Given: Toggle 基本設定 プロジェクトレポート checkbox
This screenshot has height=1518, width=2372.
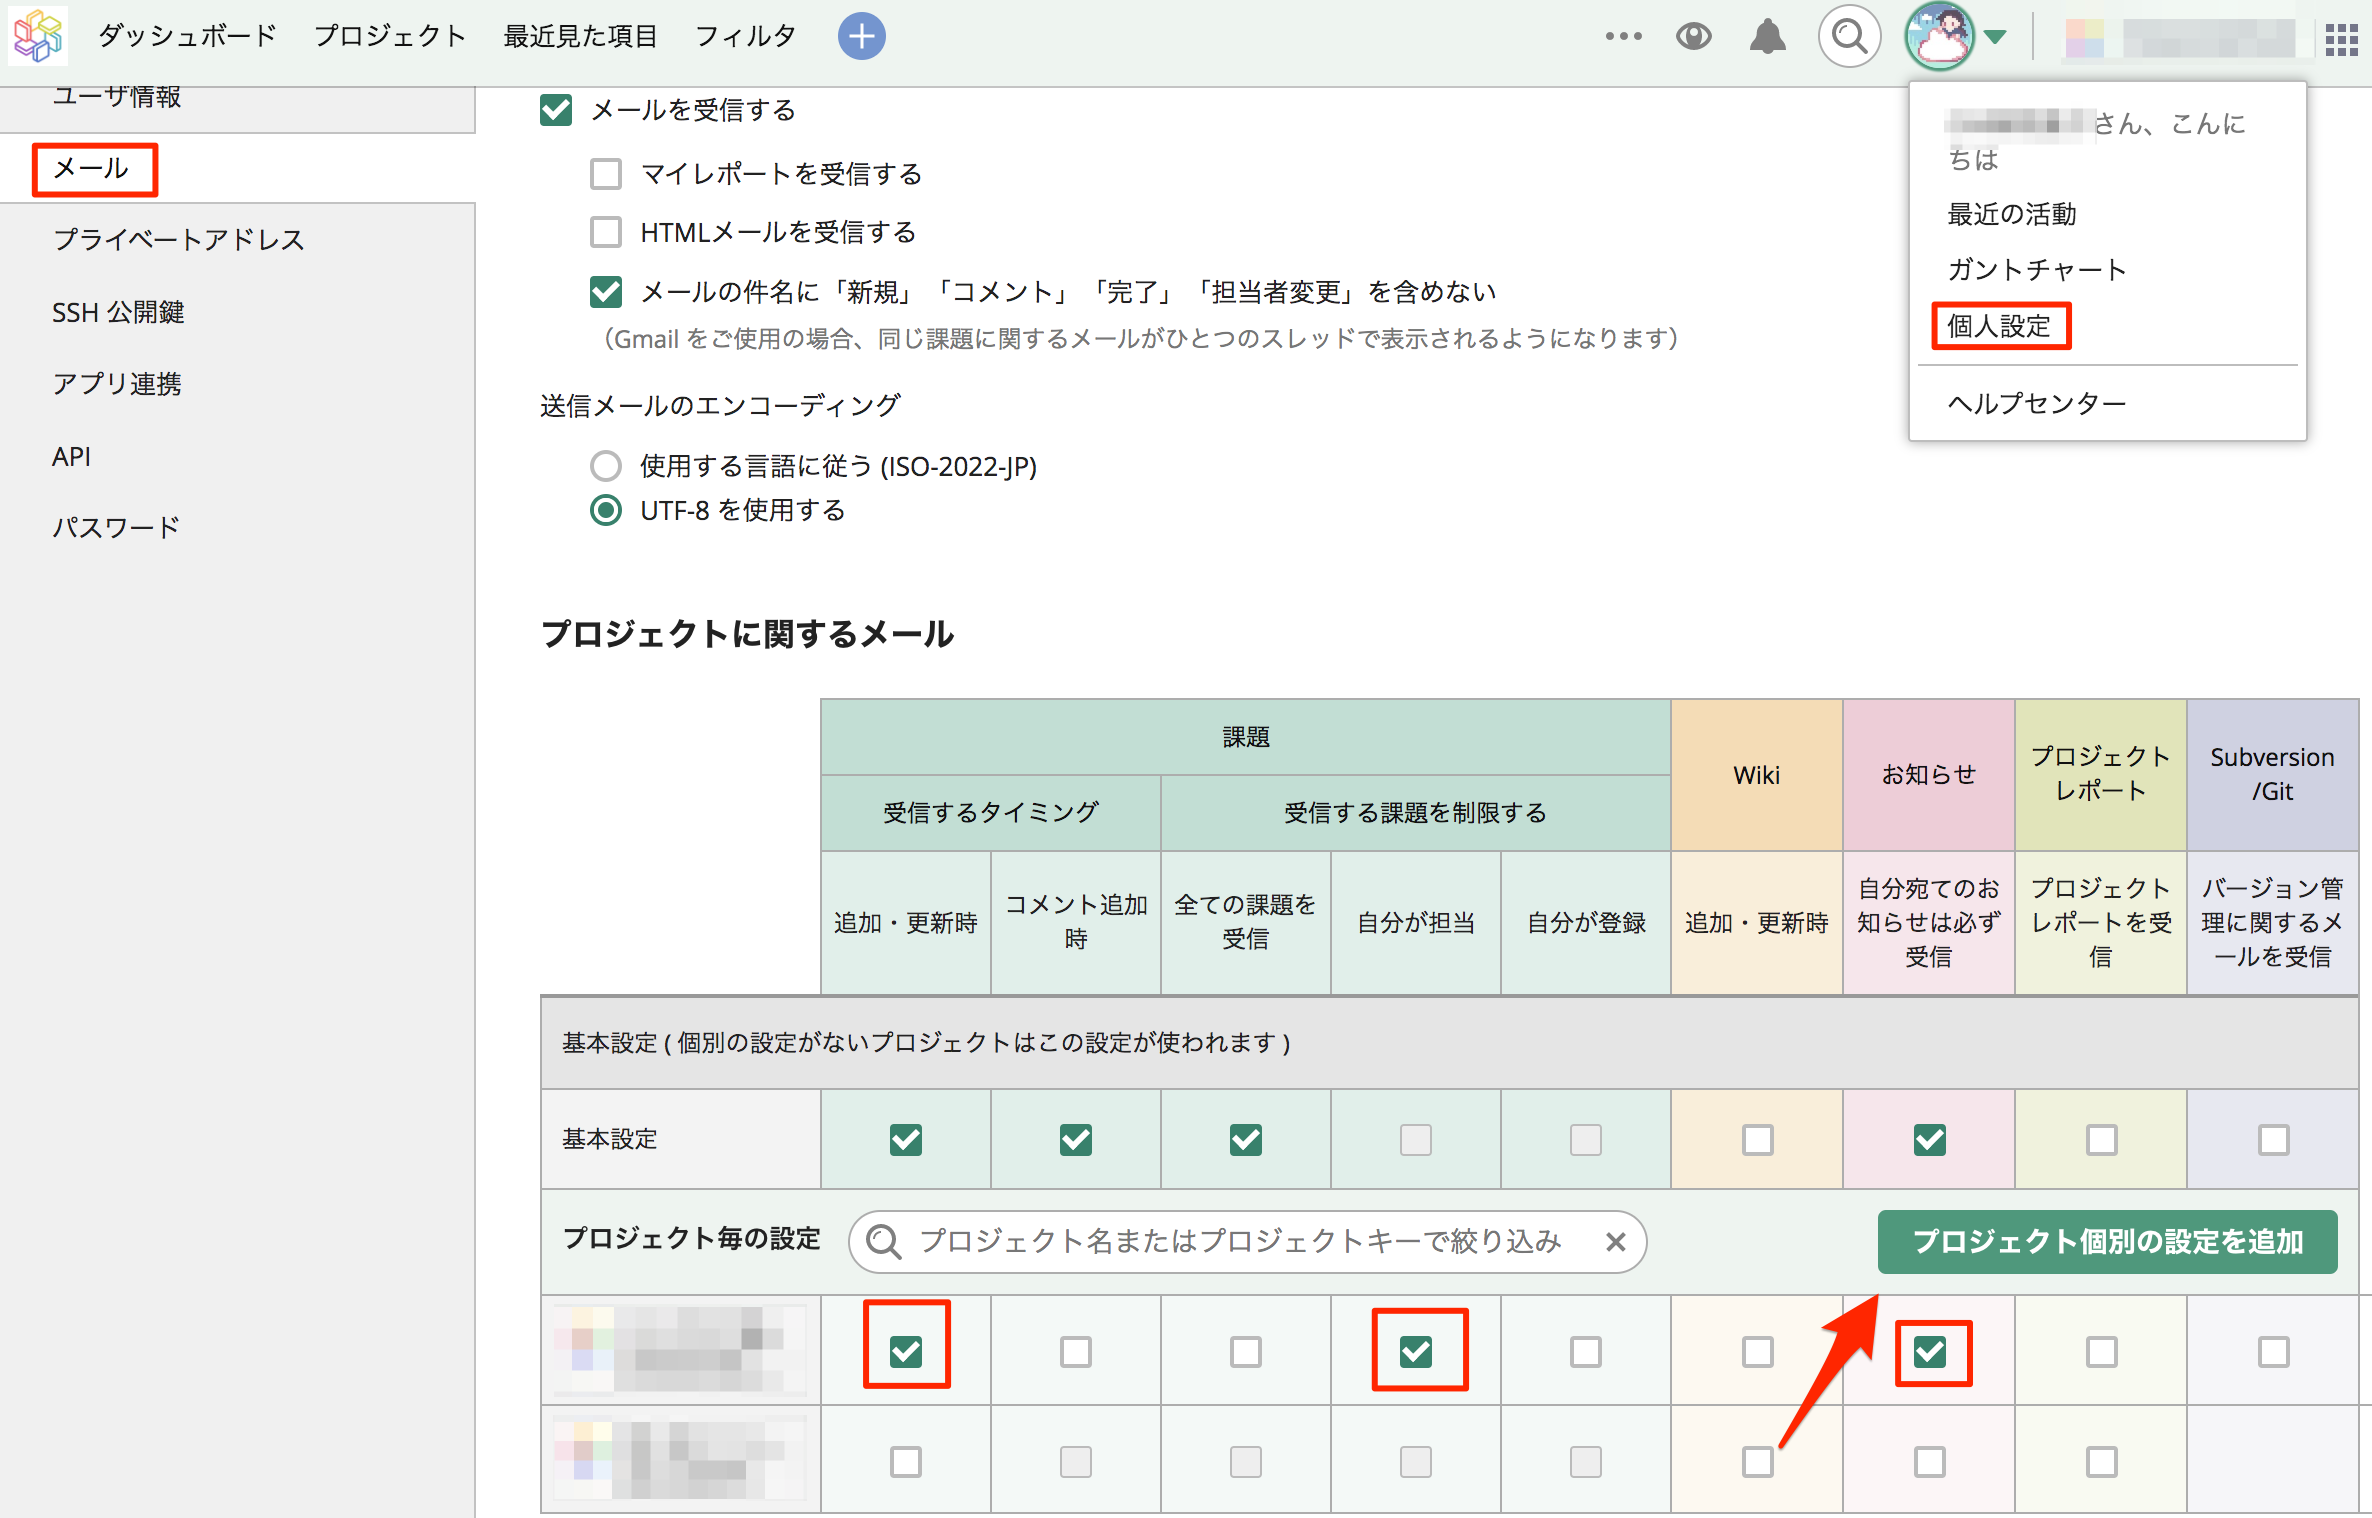Looking at the screenshot, I should tap(2102, 1140).
